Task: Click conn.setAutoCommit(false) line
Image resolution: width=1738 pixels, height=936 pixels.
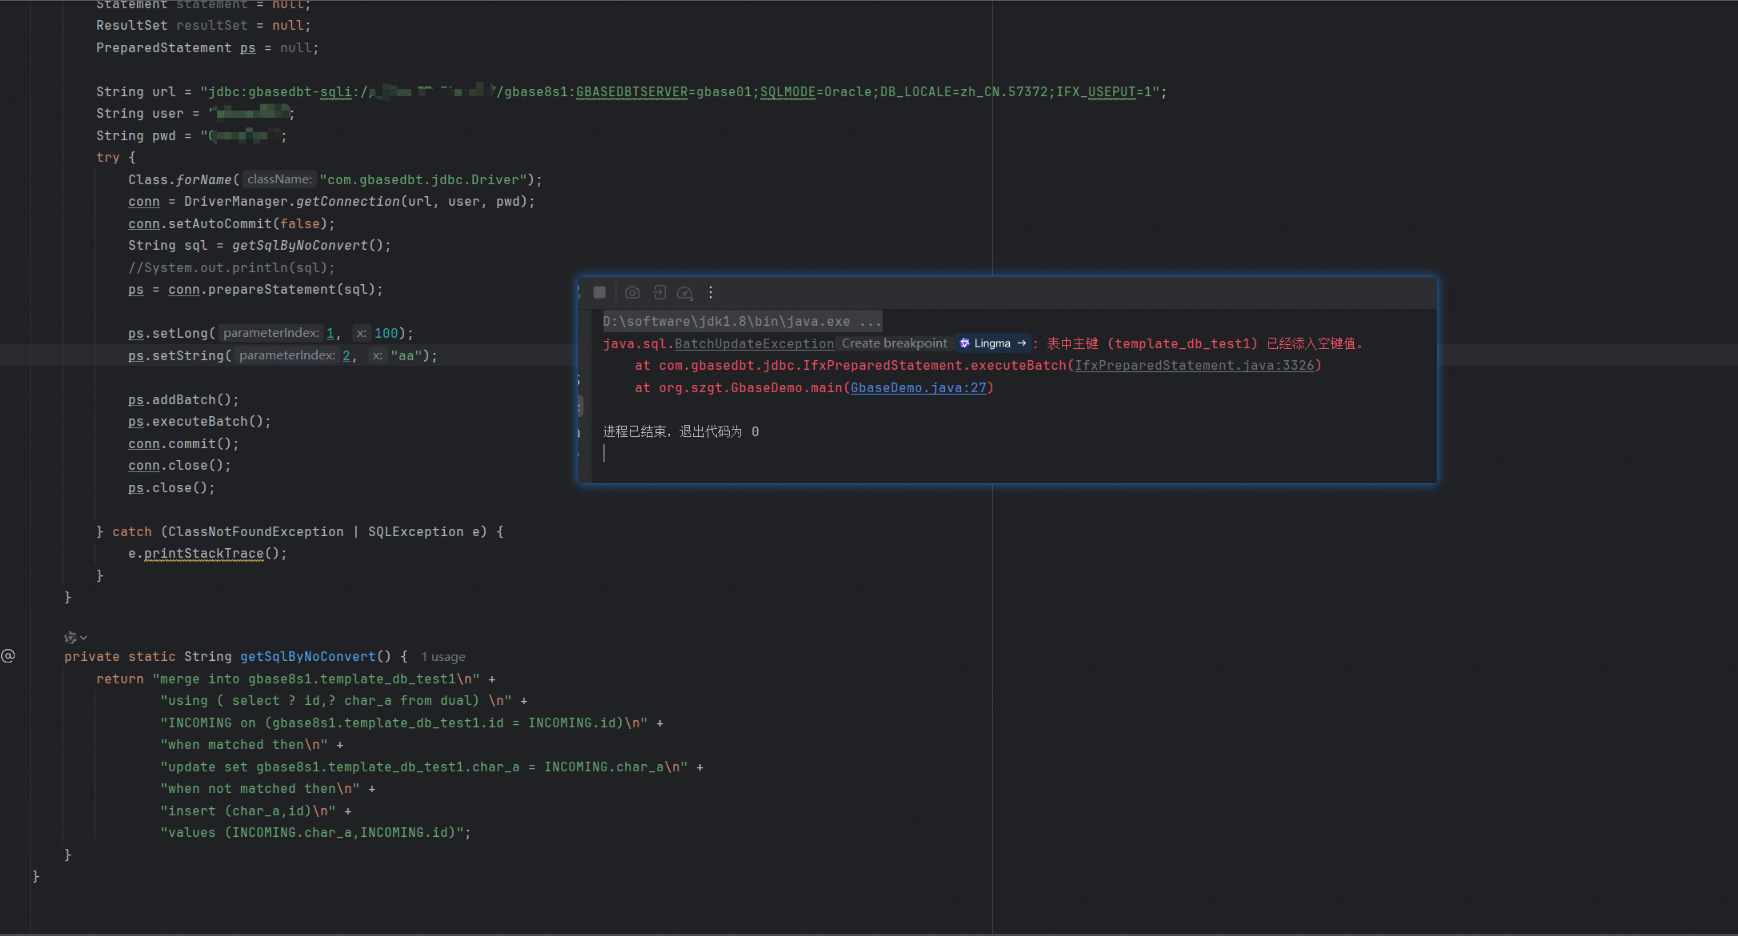Action: [x=232, y=224]
